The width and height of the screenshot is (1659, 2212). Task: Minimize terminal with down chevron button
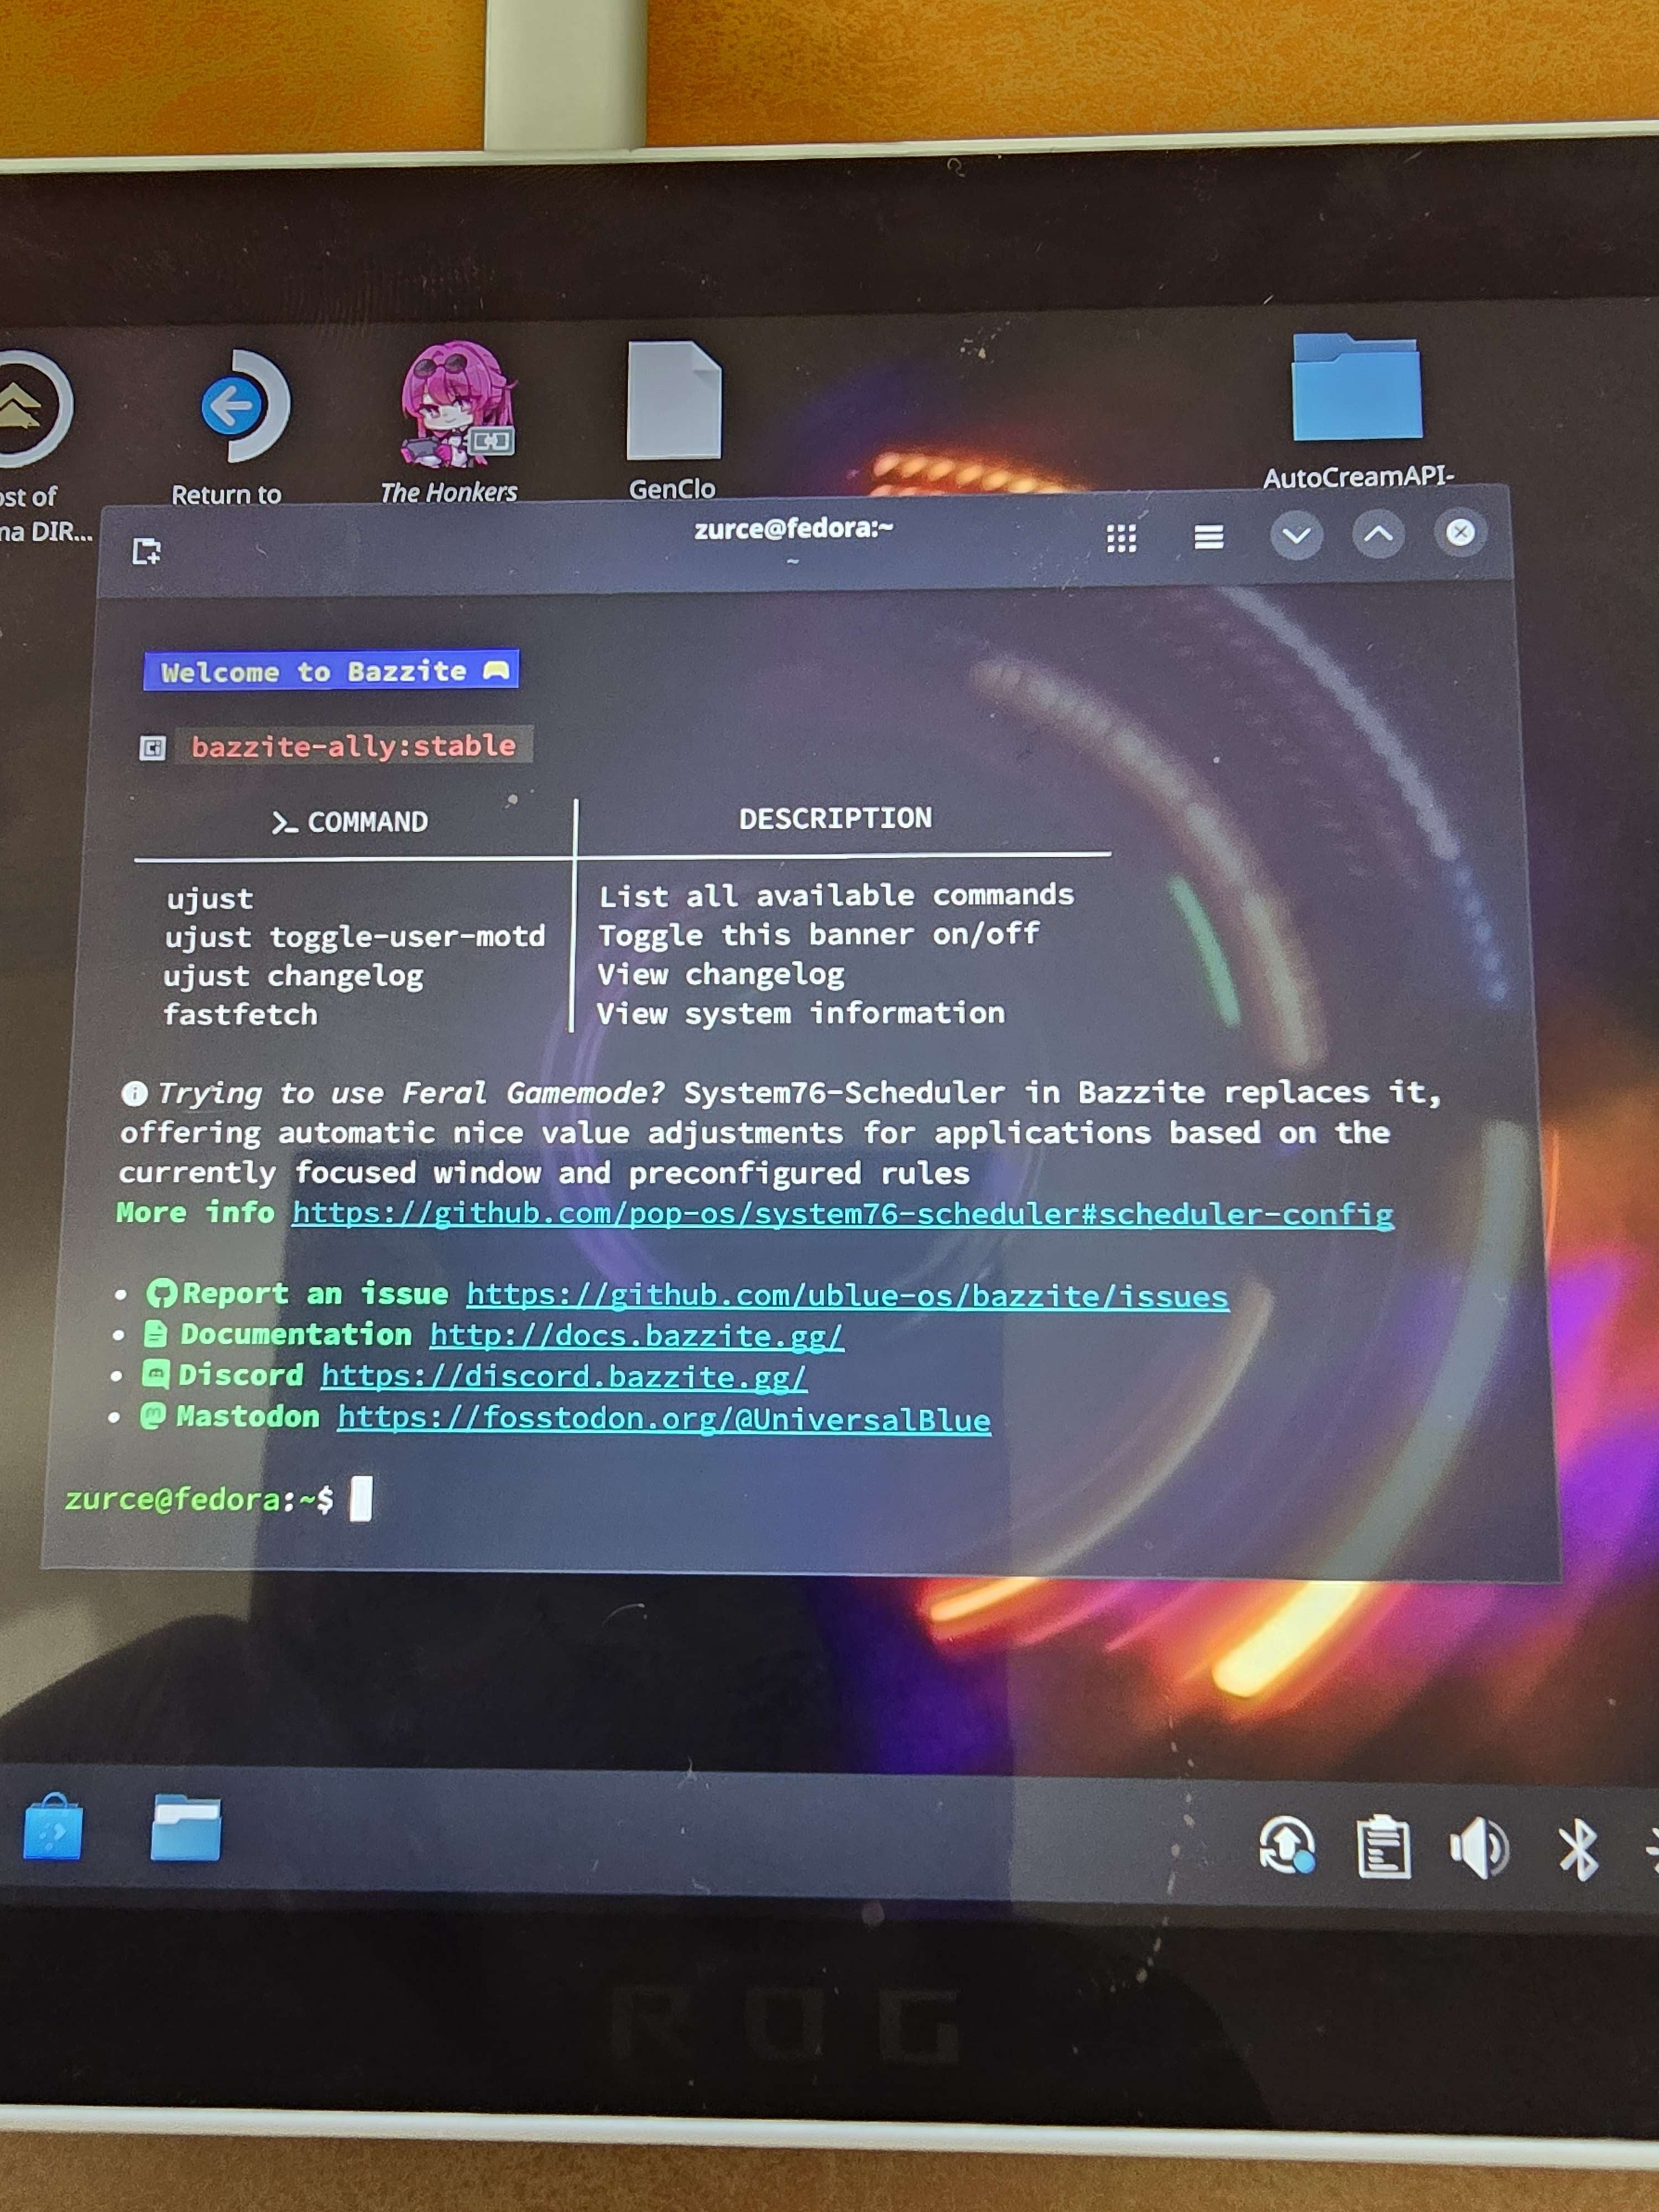pos(1296,535)
